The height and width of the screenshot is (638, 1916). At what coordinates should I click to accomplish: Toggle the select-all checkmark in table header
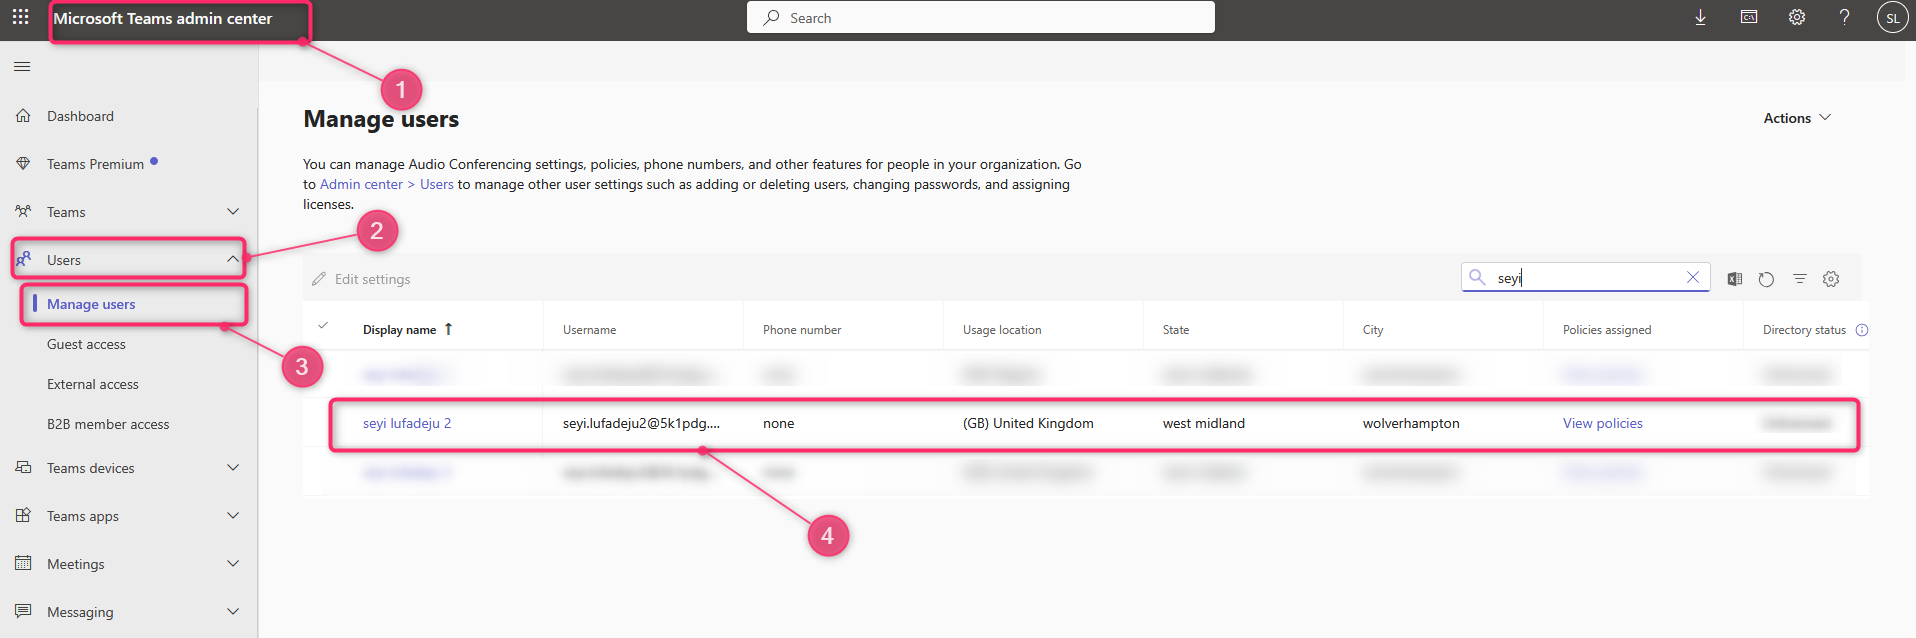323,325
